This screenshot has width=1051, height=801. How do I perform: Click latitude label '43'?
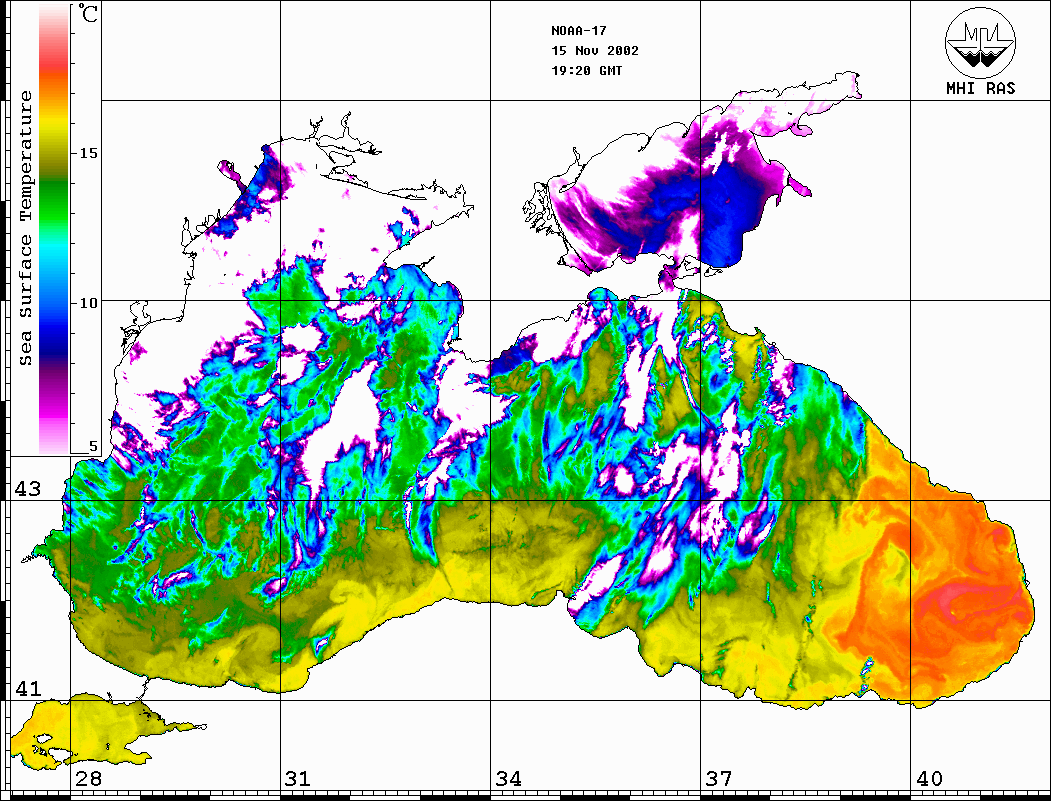click(28, 489)
